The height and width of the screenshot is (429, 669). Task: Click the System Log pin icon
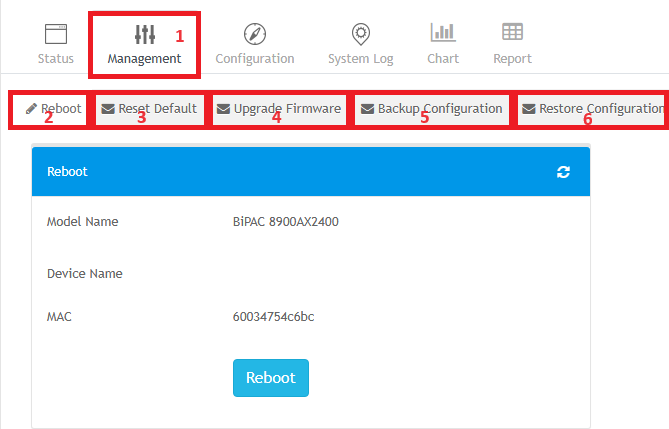pyautogui.click(x=360, y=33)
